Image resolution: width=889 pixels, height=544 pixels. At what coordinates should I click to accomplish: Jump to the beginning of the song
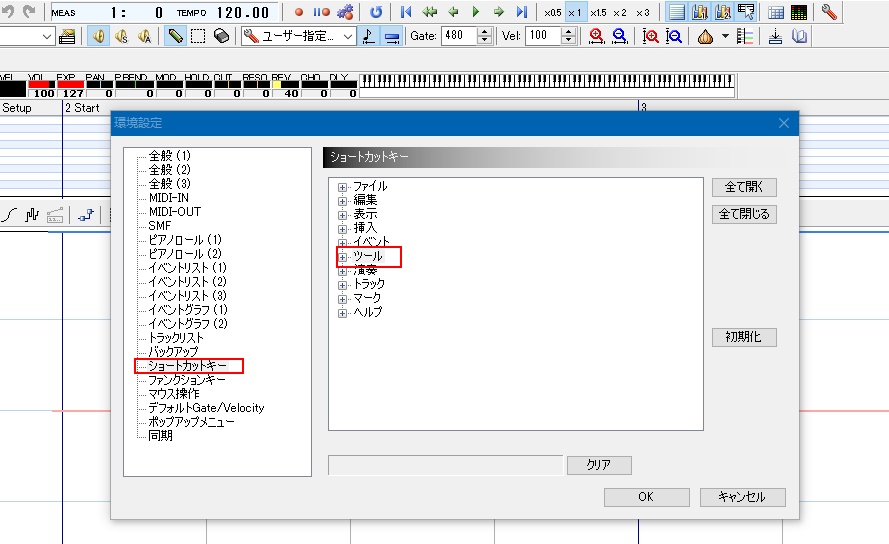405,12
